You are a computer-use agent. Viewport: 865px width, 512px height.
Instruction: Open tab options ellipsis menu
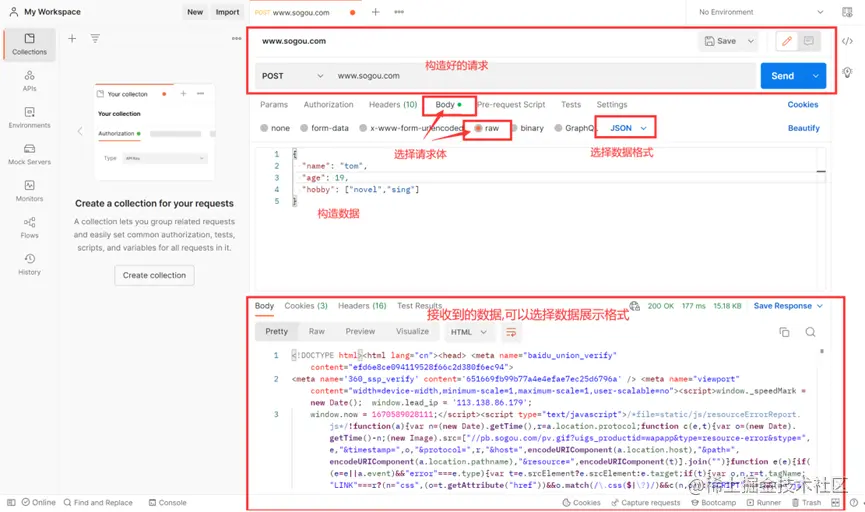(399, 12)
